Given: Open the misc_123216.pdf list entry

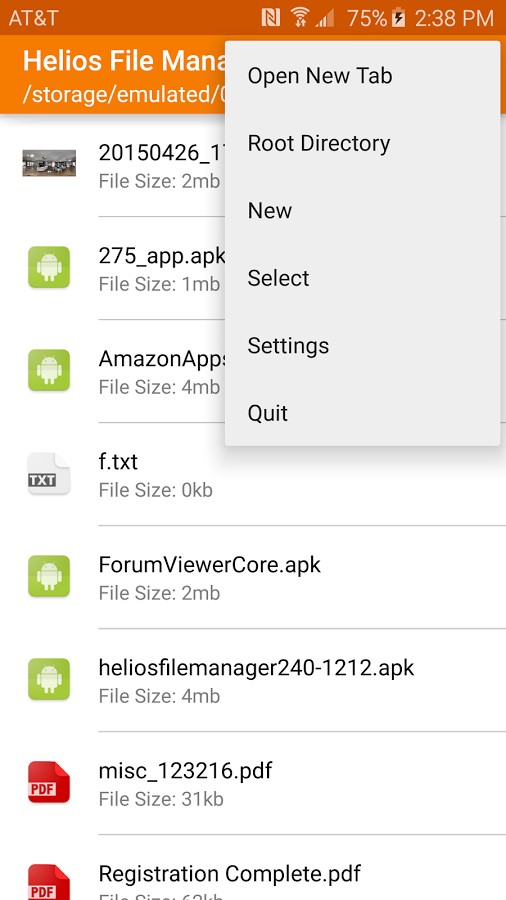Looking at the screenshot, I should 253,783.
